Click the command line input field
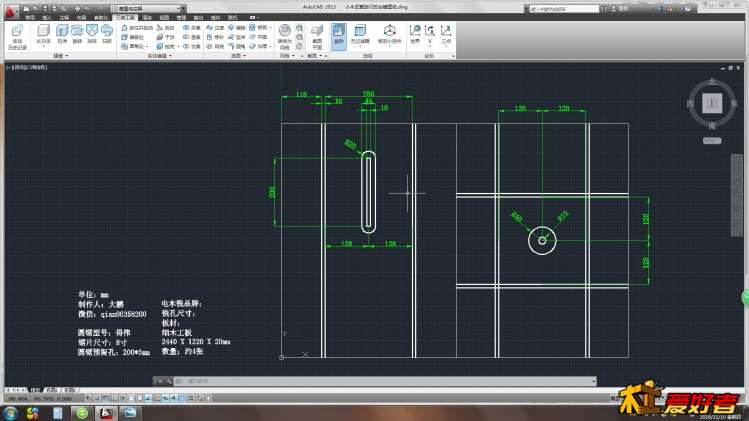 382,381
